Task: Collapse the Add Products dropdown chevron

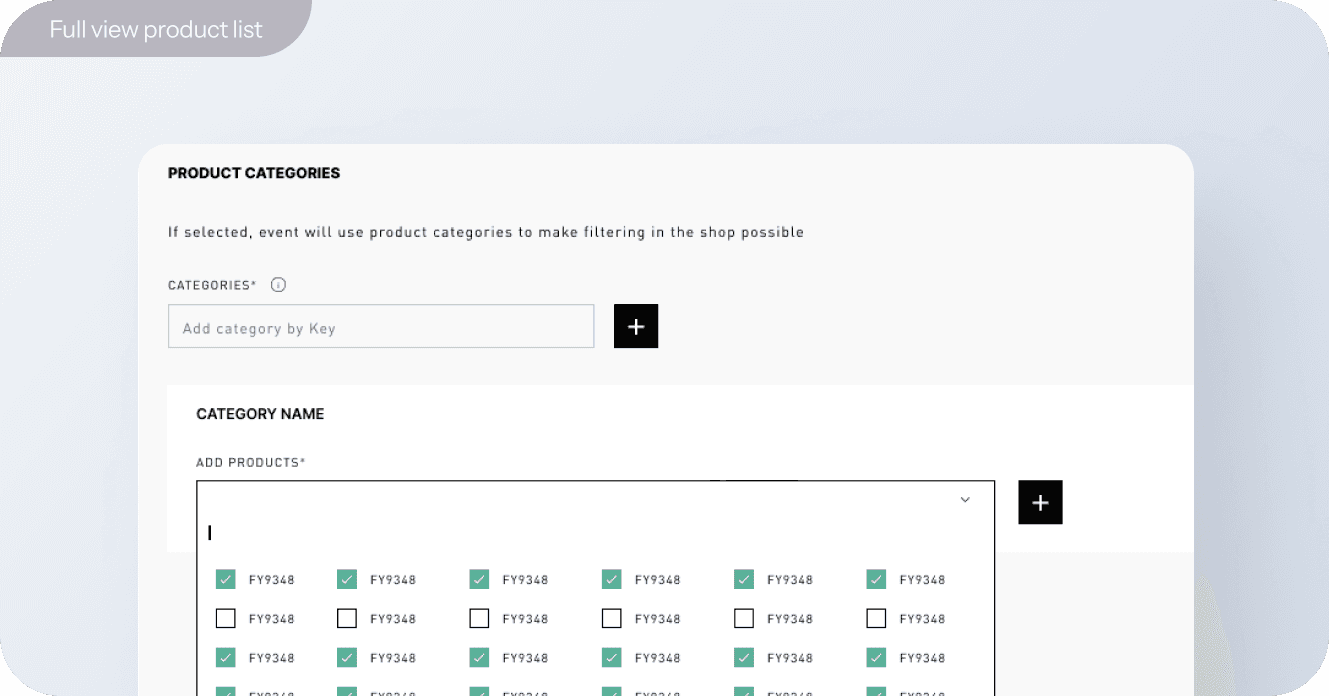Action: pos(965,500)
